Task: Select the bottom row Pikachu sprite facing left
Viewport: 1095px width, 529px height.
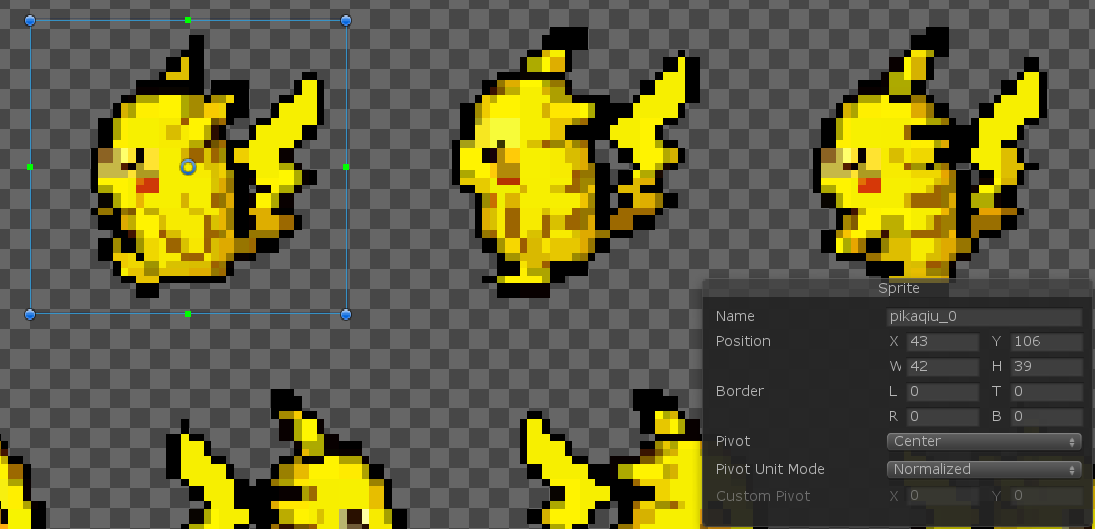Action: 286,459
